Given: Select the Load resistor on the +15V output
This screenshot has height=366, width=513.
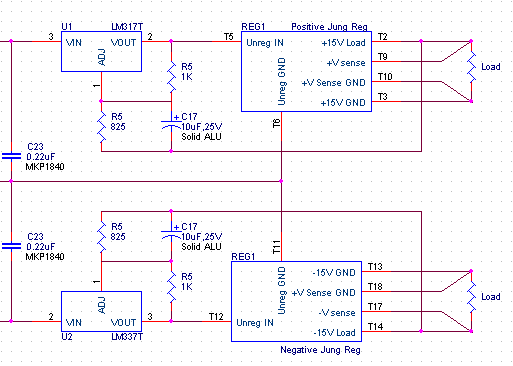Looking at the screenshot, I should (471, 67).
